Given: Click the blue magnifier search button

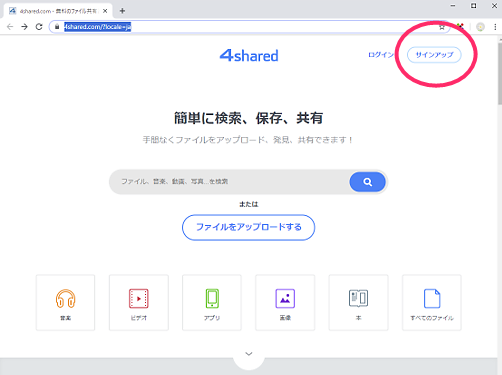Looking at the screenshot, I should click(367, 182).
